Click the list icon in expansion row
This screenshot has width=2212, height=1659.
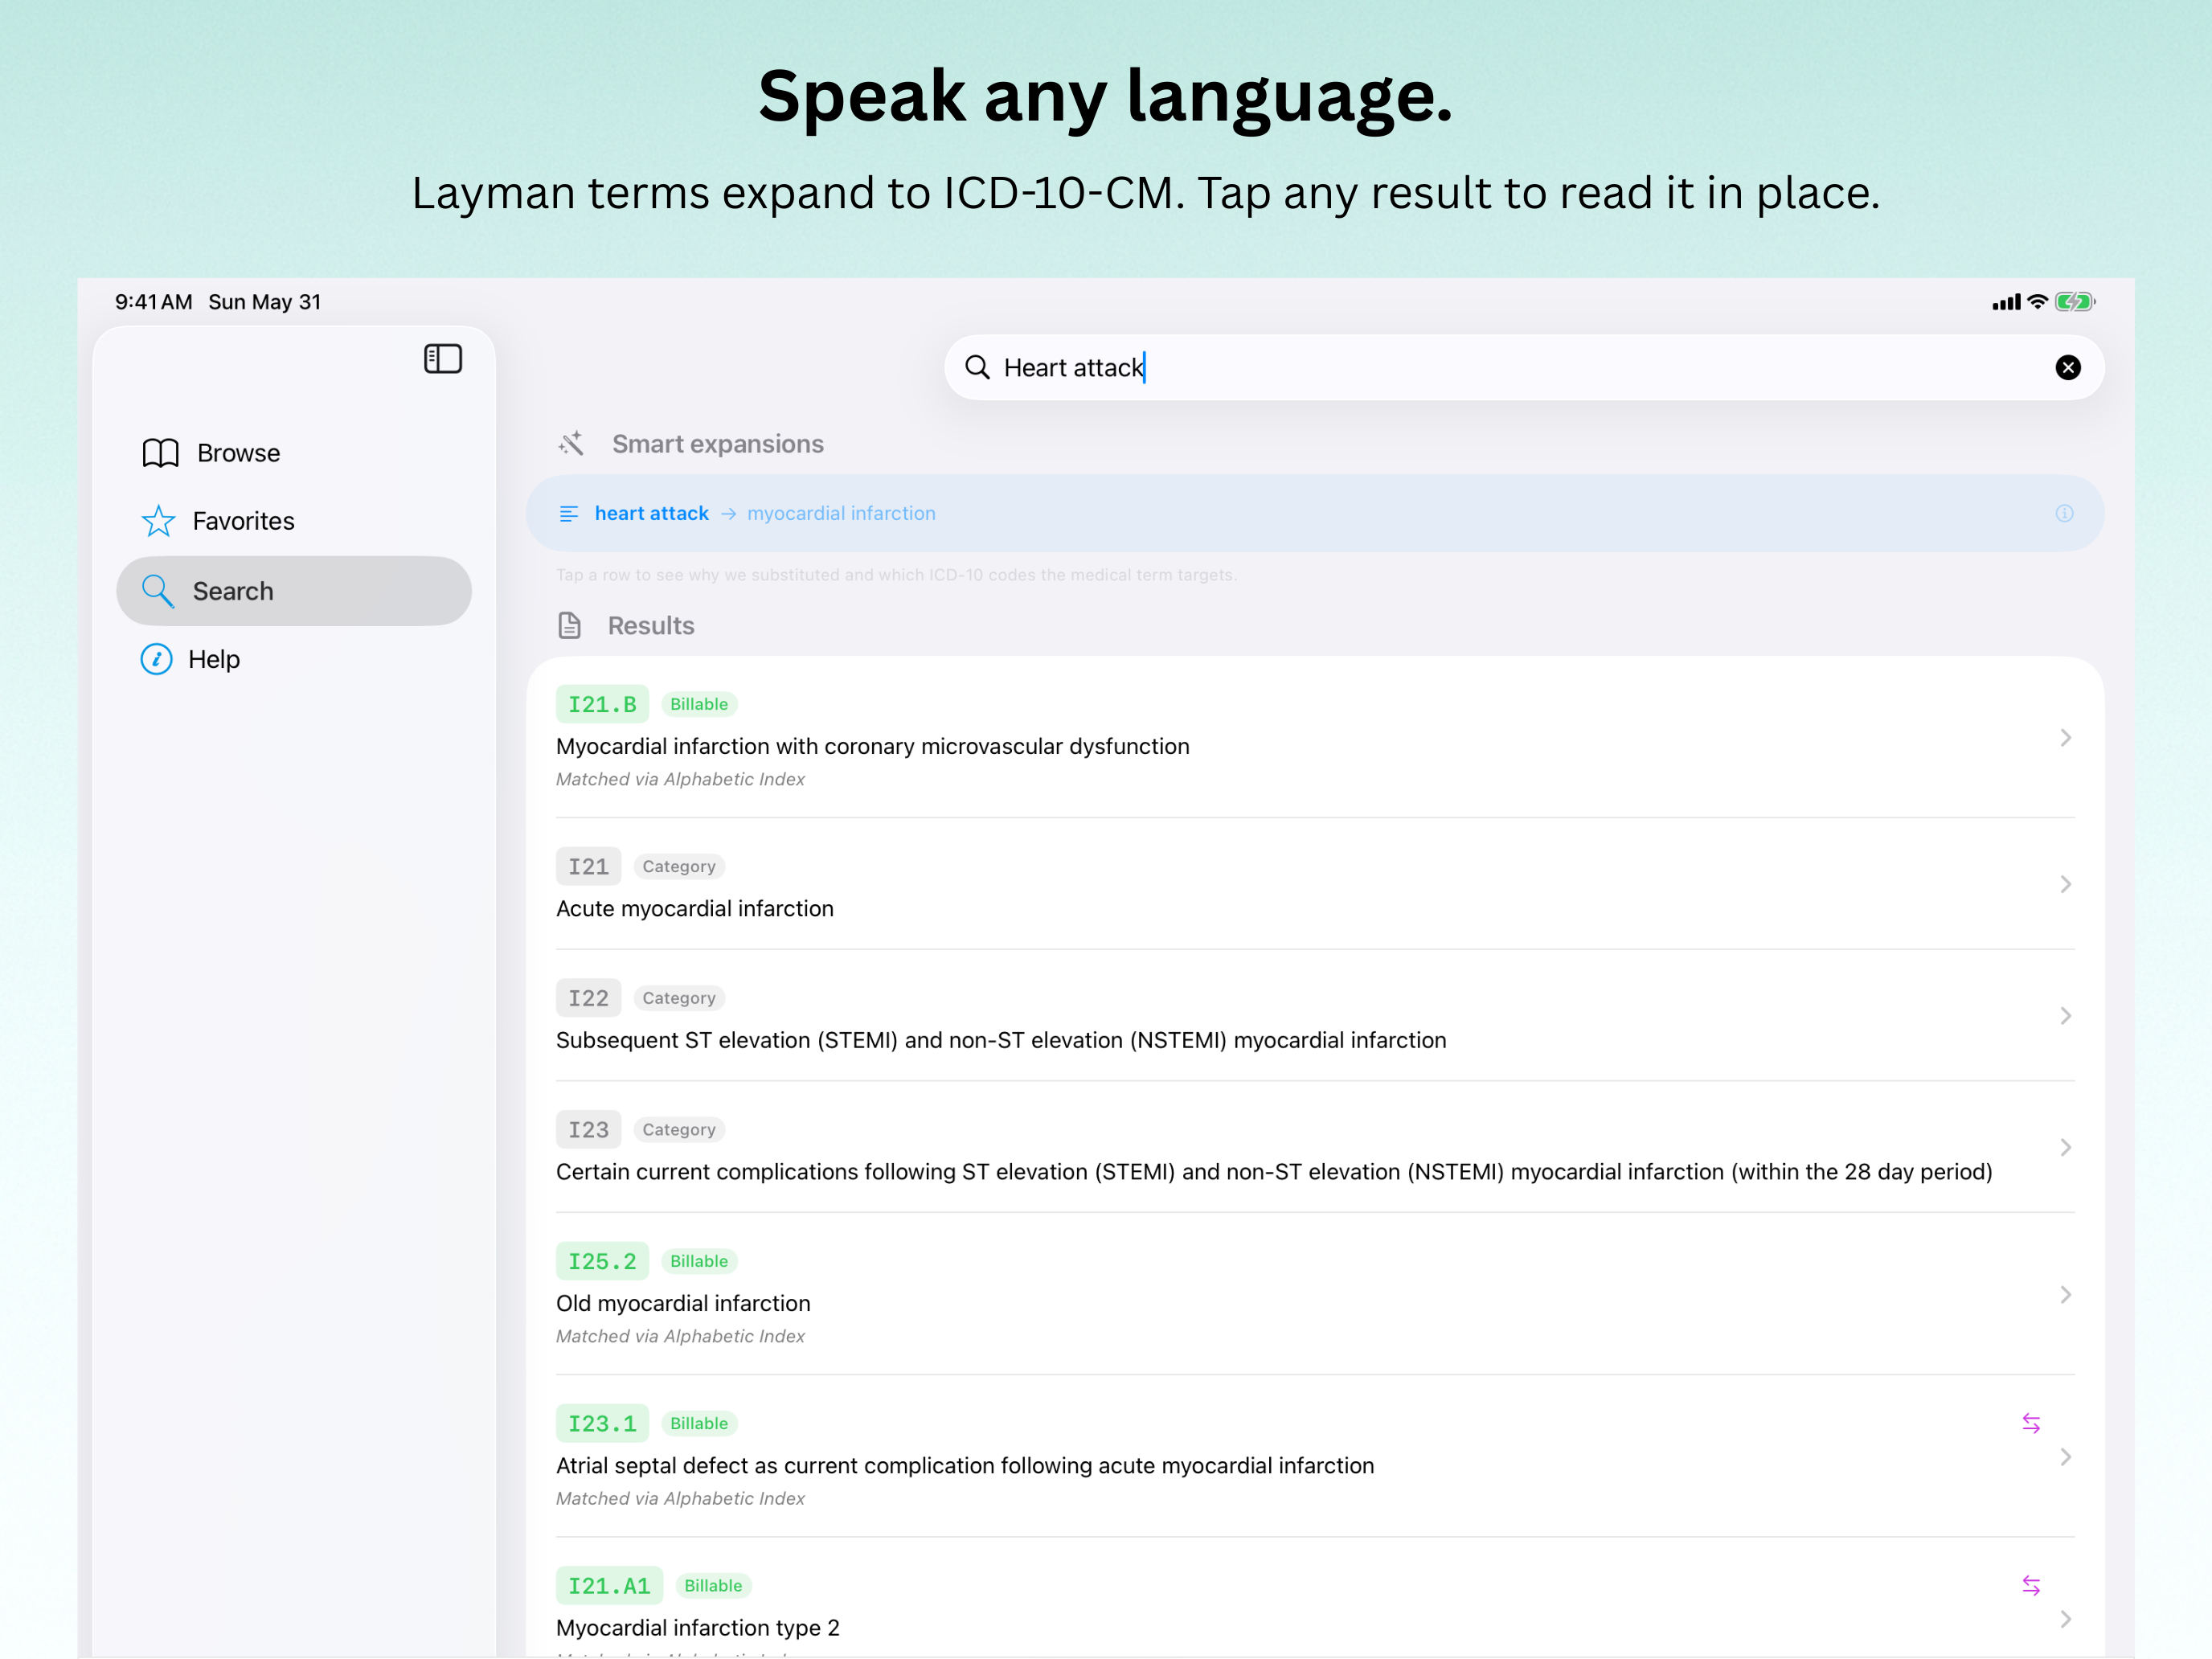tap(569, 513)
